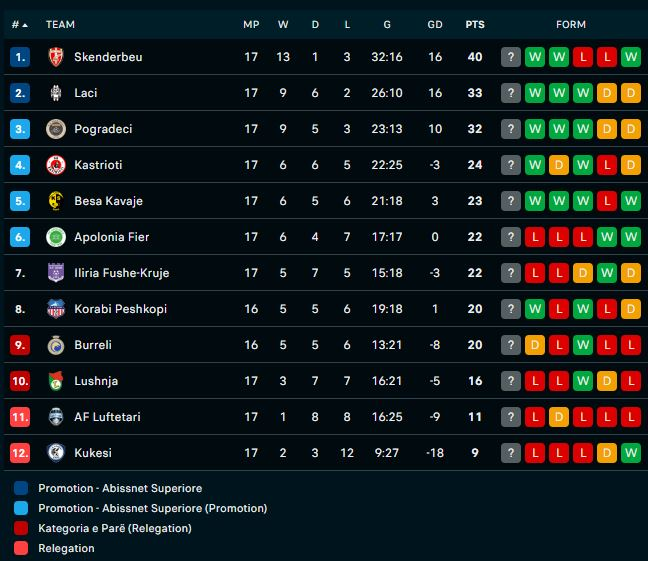Click Skenderbeu's upcoming match '?' form box

[x=511, y=57]
